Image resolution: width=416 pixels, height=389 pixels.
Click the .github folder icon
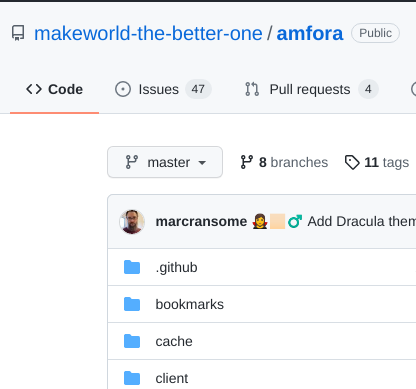pyautogui.click(x=132, y=267)
